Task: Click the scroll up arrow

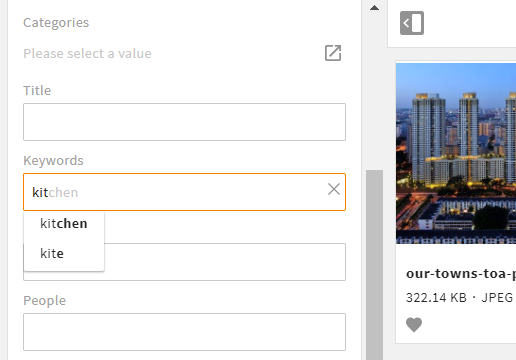Action: pos(374,8)
